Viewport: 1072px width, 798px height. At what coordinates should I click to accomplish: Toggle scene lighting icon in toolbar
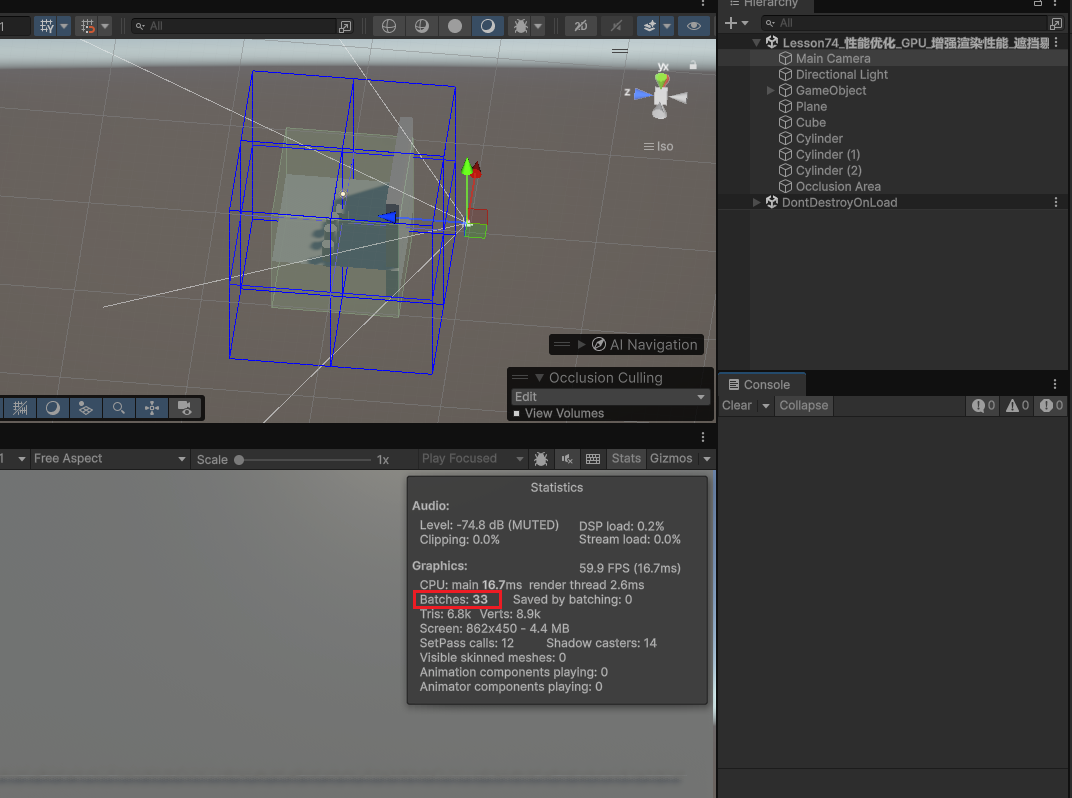618,26
